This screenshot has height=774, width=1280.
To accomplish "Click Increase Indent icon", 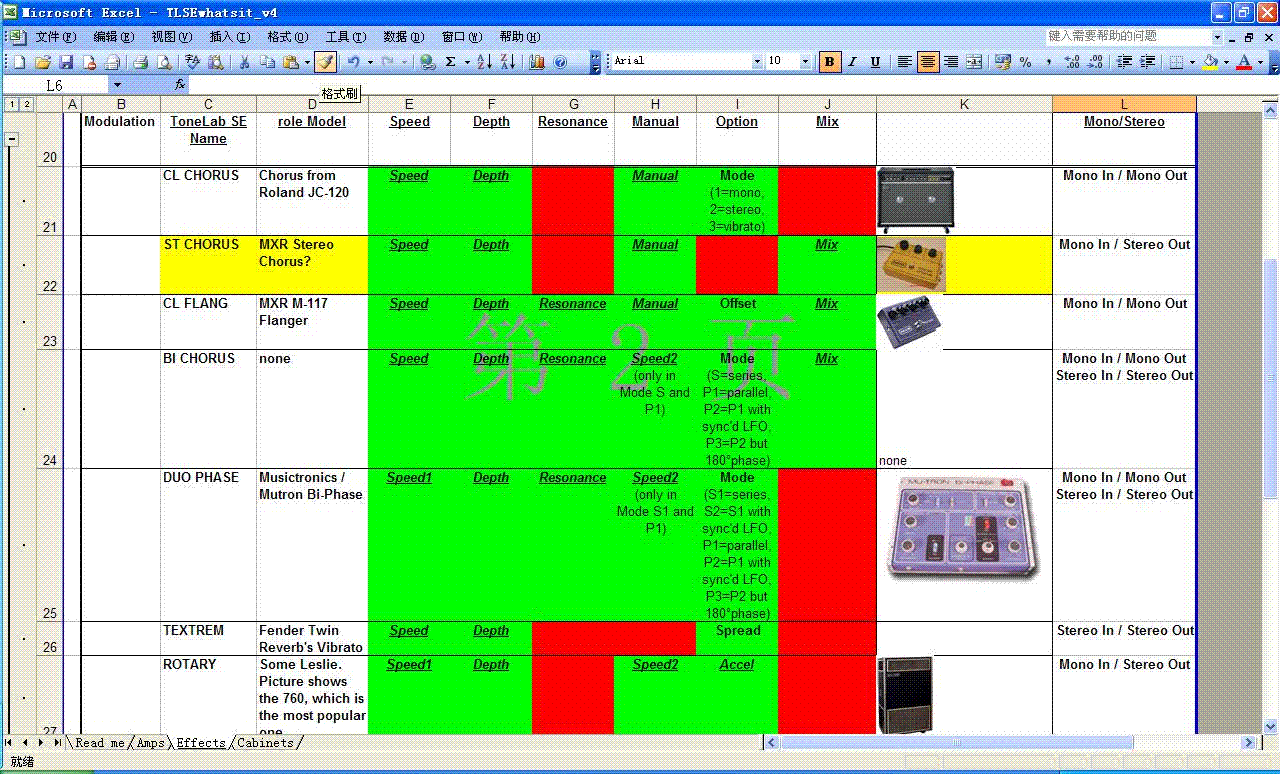I will pos(1148,62).
